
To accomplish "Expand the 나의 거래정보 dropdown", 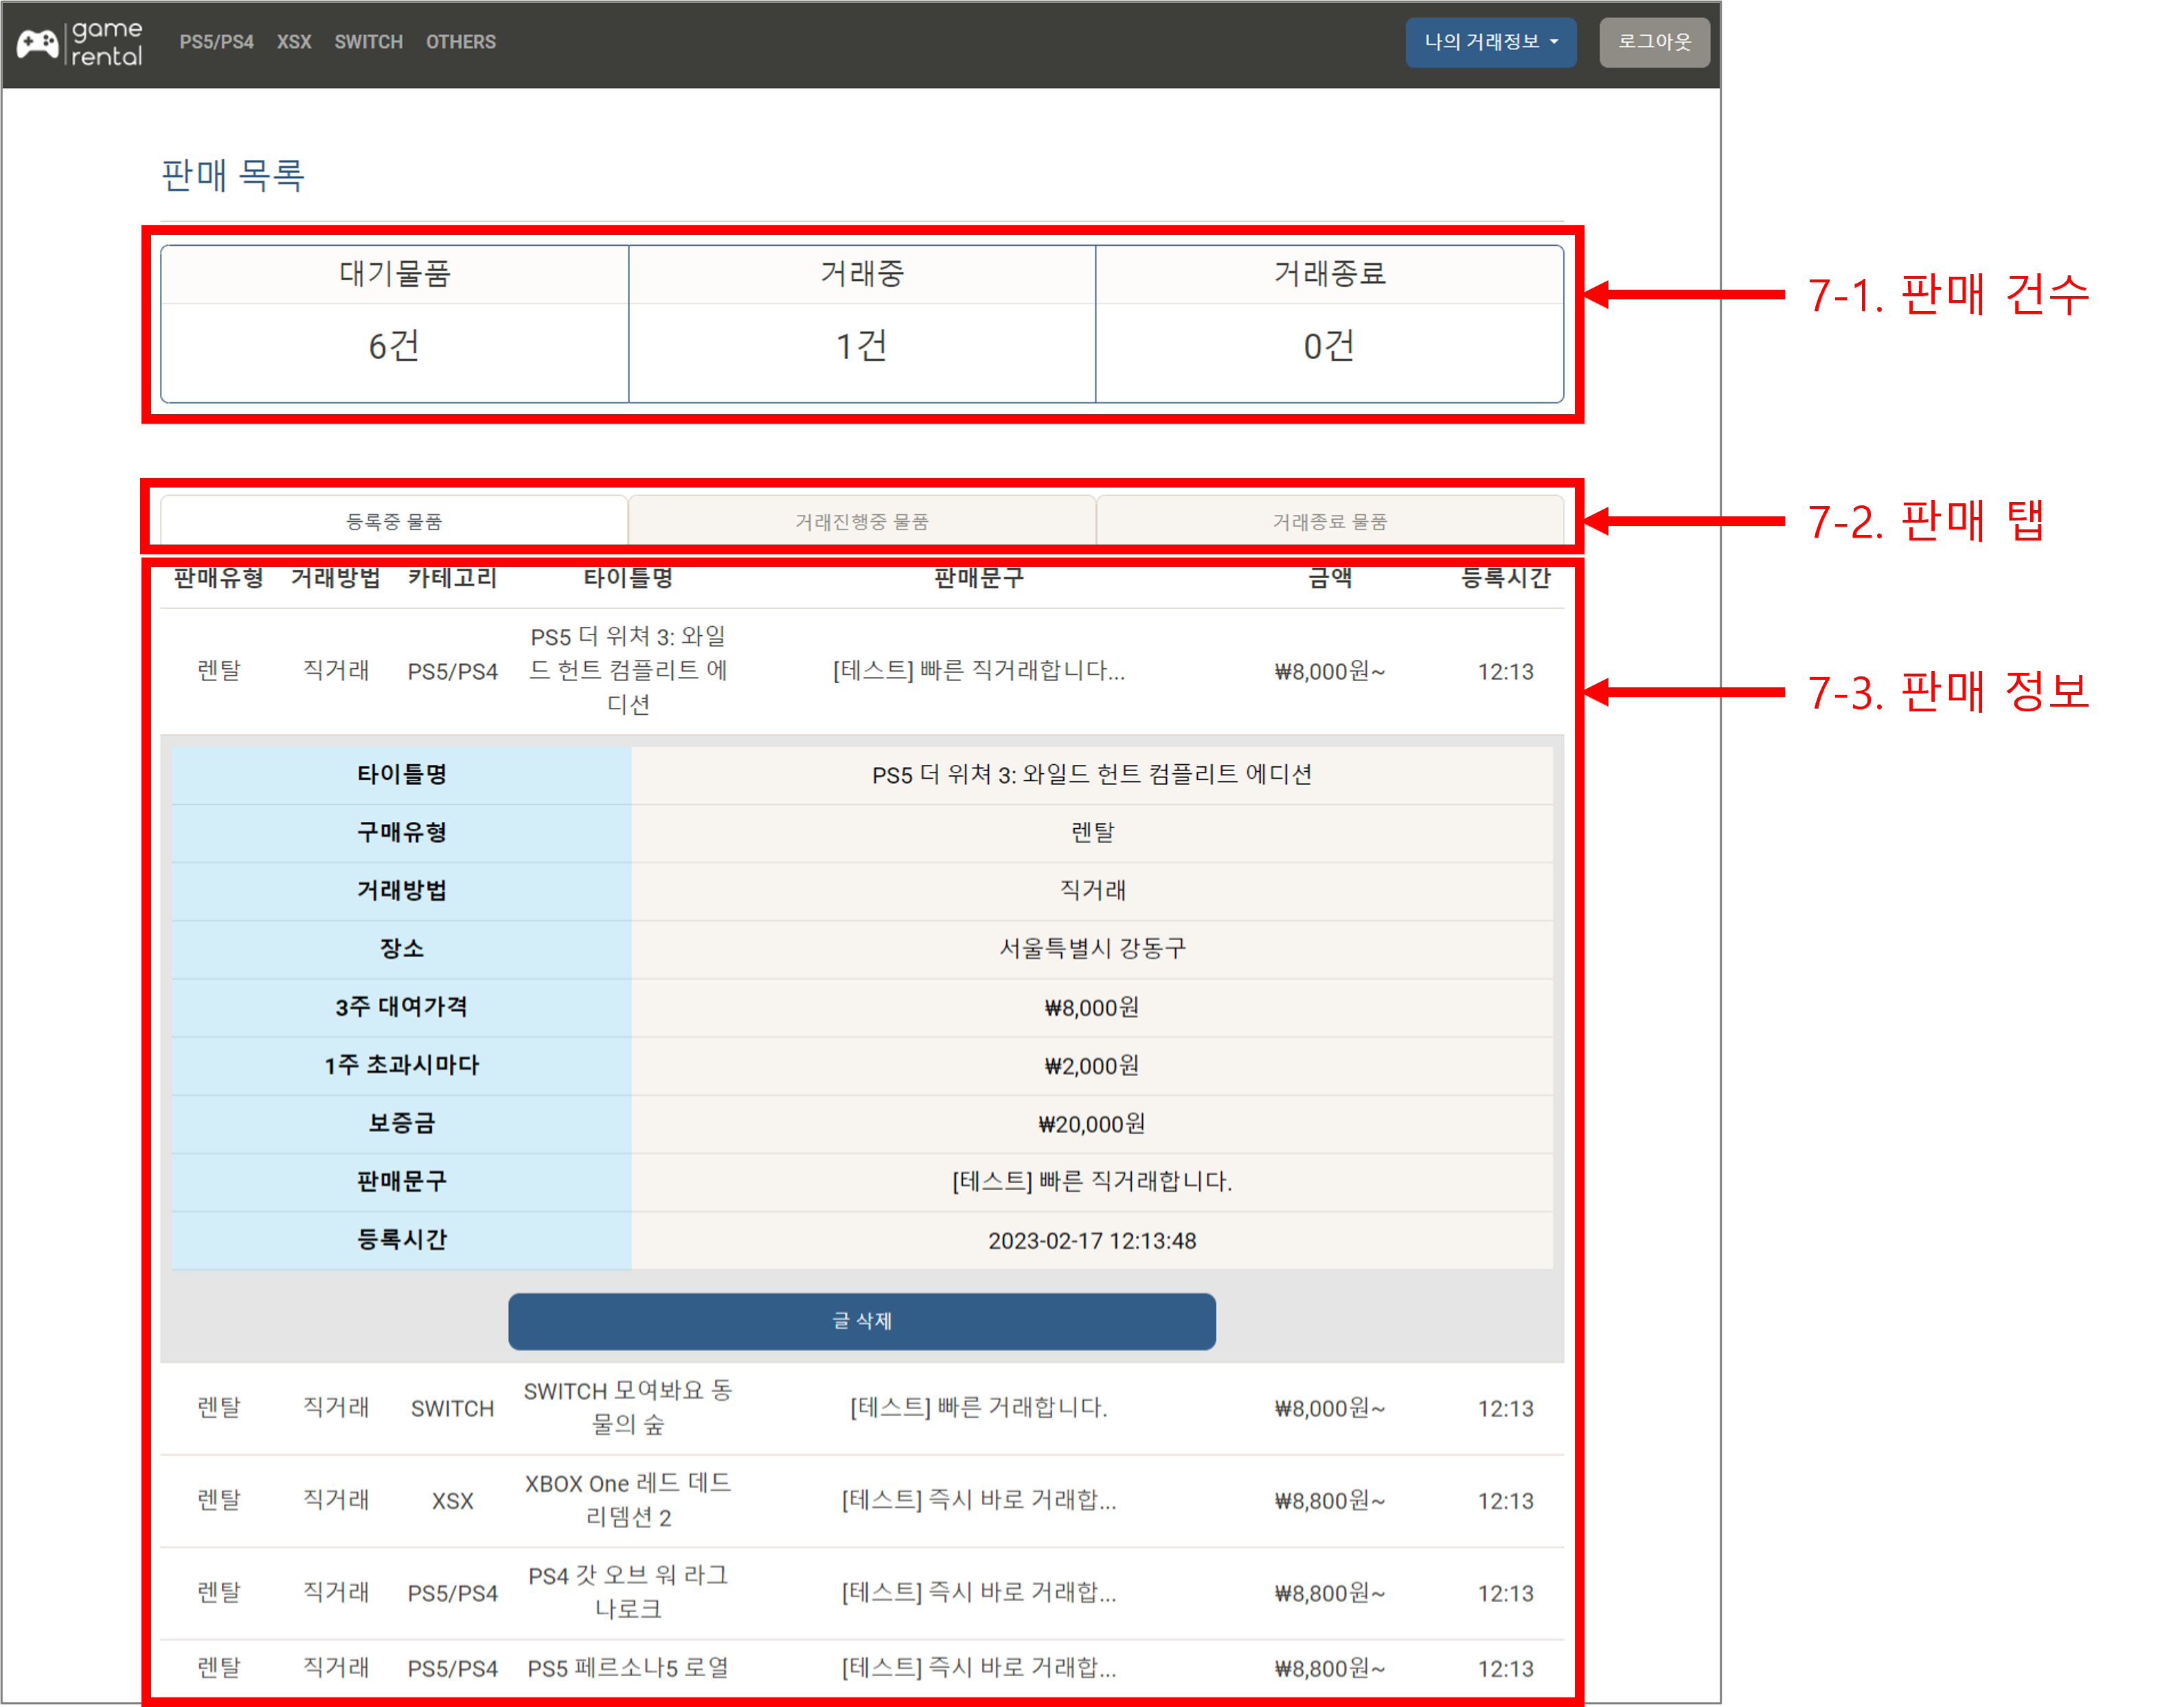I will [1489, 42].
